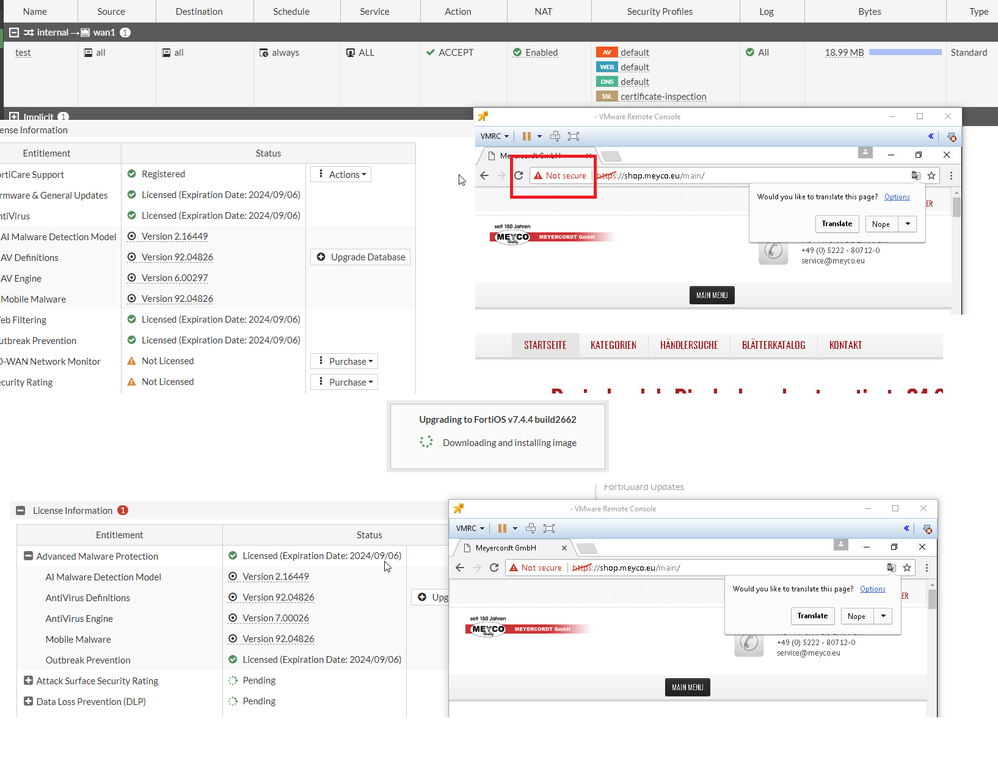Collapse the internal to wan1 policy group
This screenshot has height=765, width=998.
(x=14, y=32)
